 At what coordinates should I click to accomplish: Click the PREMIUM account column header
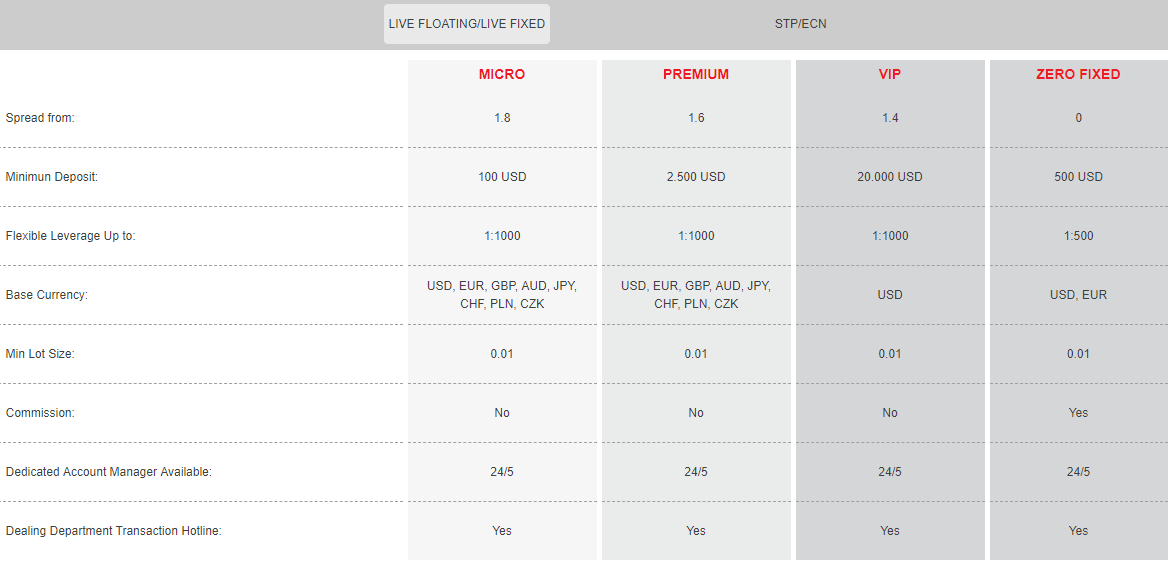[696, 74]
